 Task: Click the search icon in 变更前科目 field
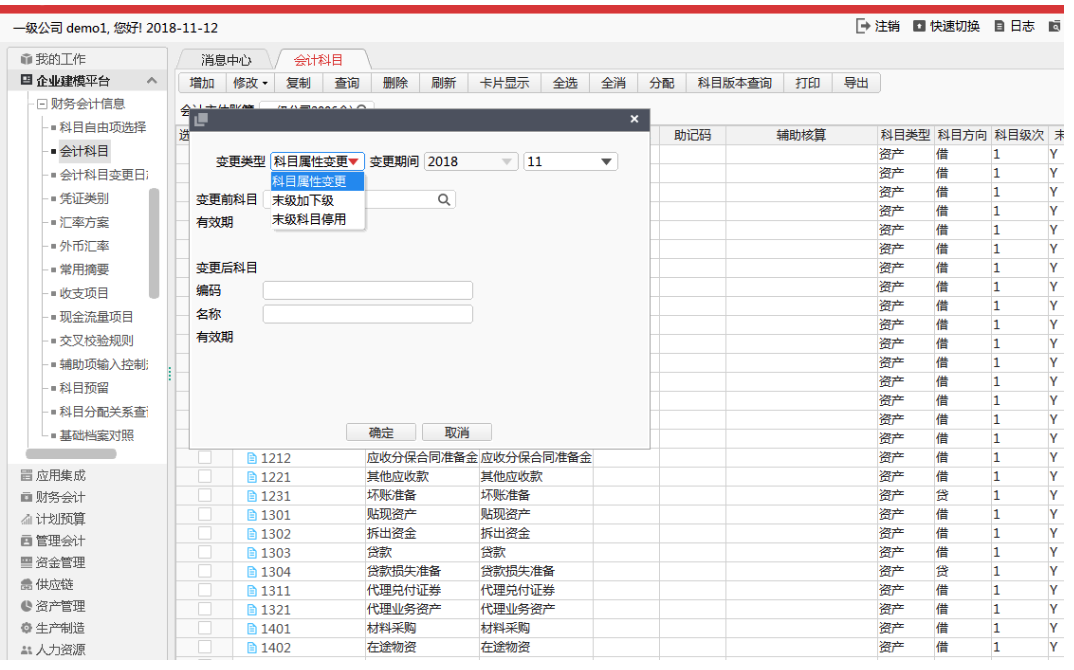pyautogui.click(x=444, y=199)
